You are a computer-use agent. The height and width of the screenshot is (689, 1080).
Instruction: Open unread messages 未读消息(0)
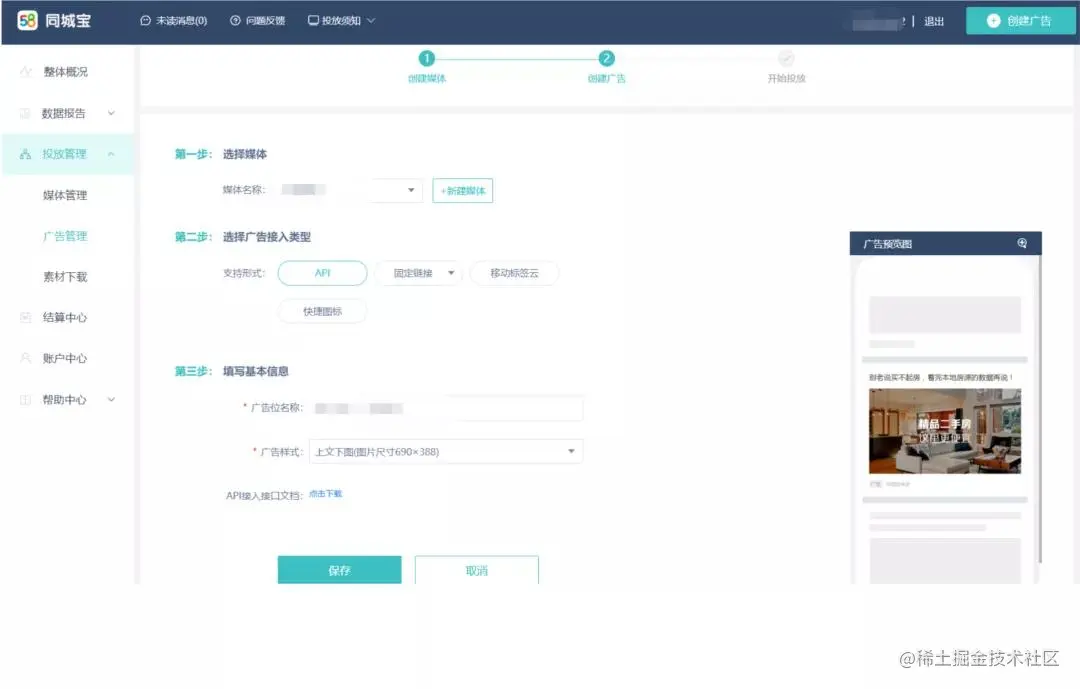[x=174, y=21]
